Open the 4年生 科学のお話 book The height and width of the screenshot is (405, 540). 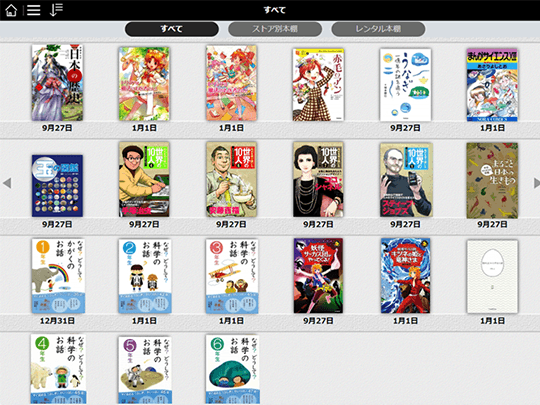point(58,369)
